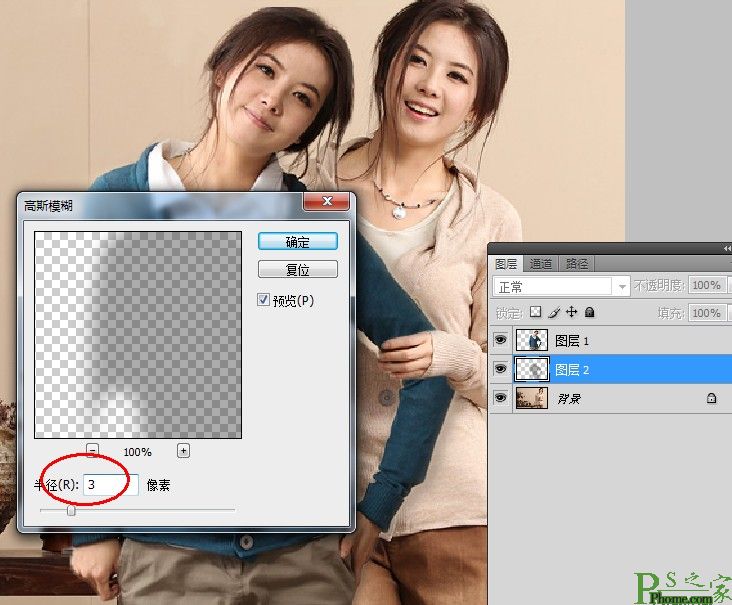Click the 填充 fill value field
Viewport: 732px width, 605px height.
(x=706, y=313)
